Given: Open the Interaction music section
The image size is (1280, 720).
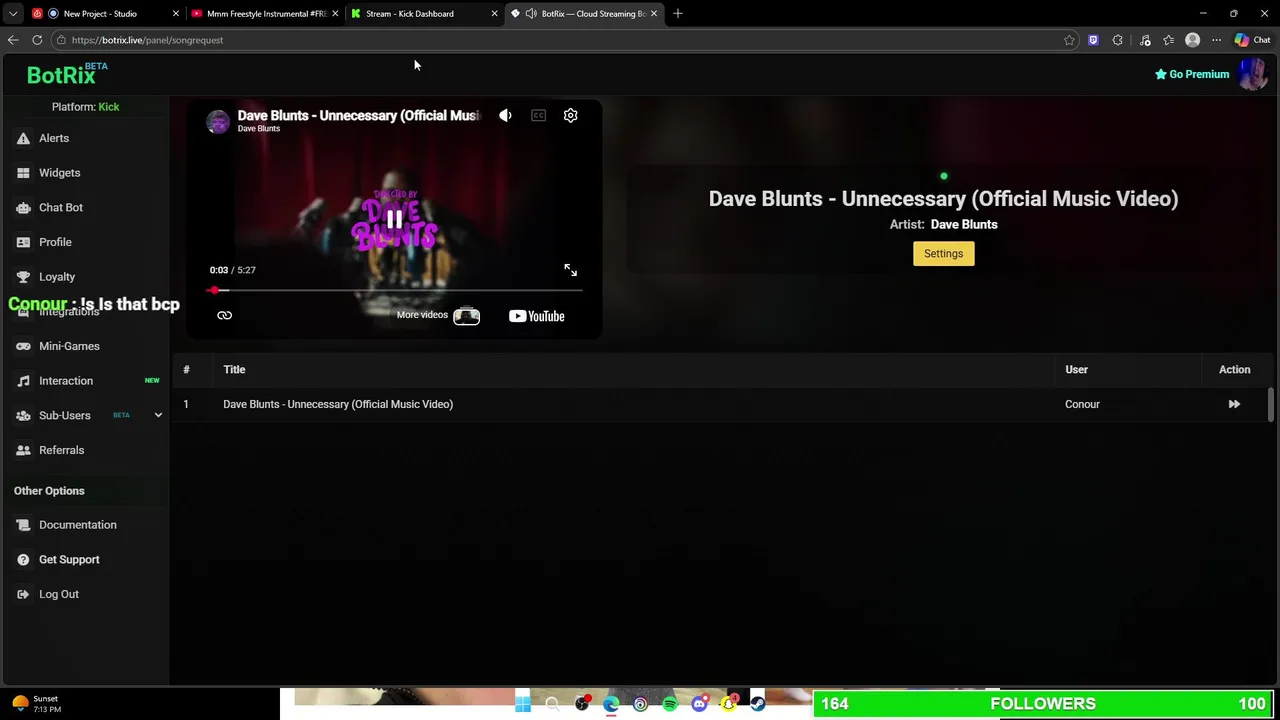Looking at the screenshot, I should click(x=66, y=381).
